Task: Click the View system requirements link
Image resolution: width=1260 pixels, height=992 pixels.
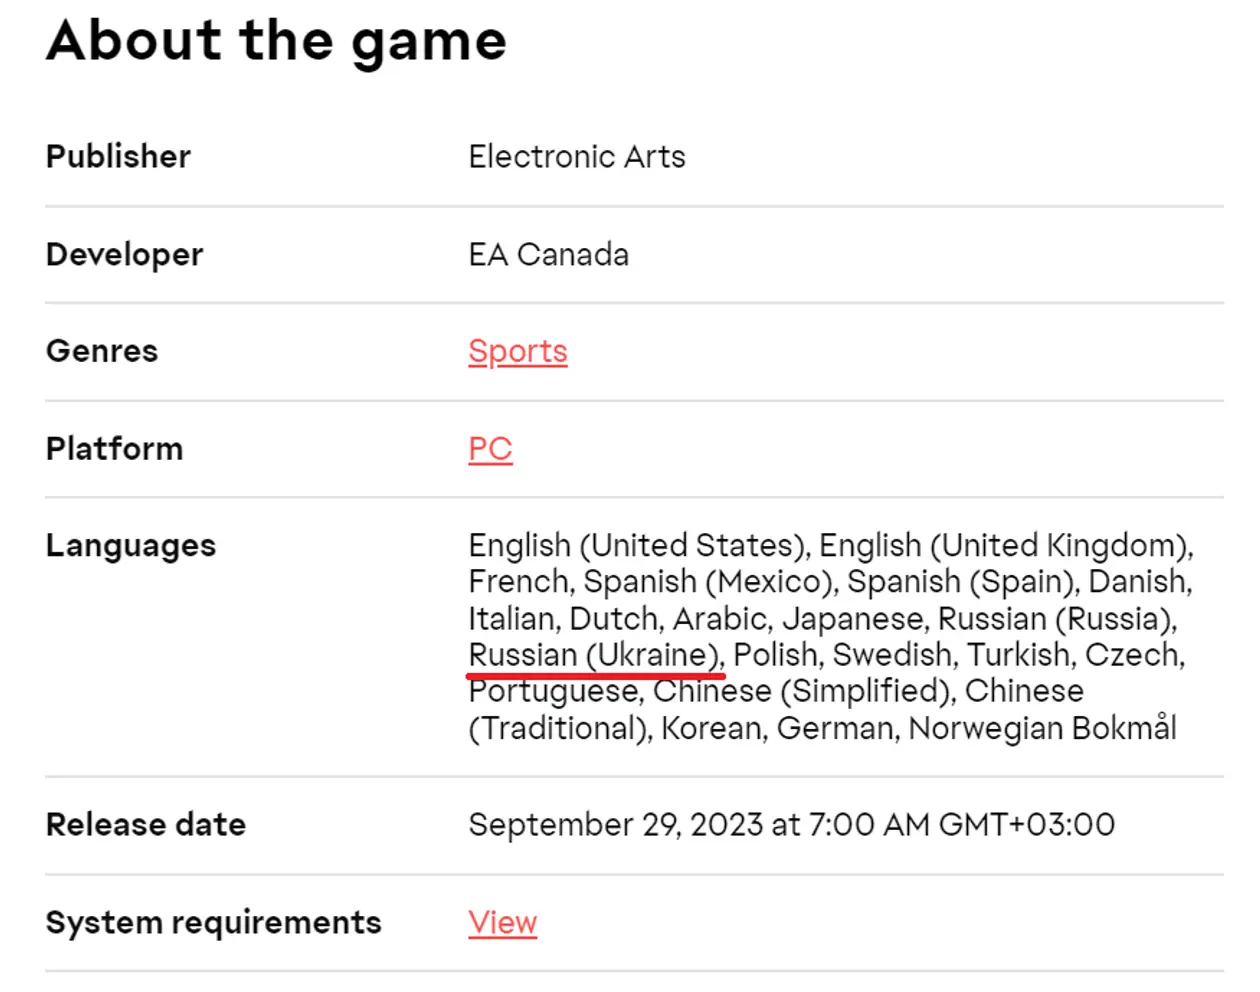Action: (x=503, y=923)
